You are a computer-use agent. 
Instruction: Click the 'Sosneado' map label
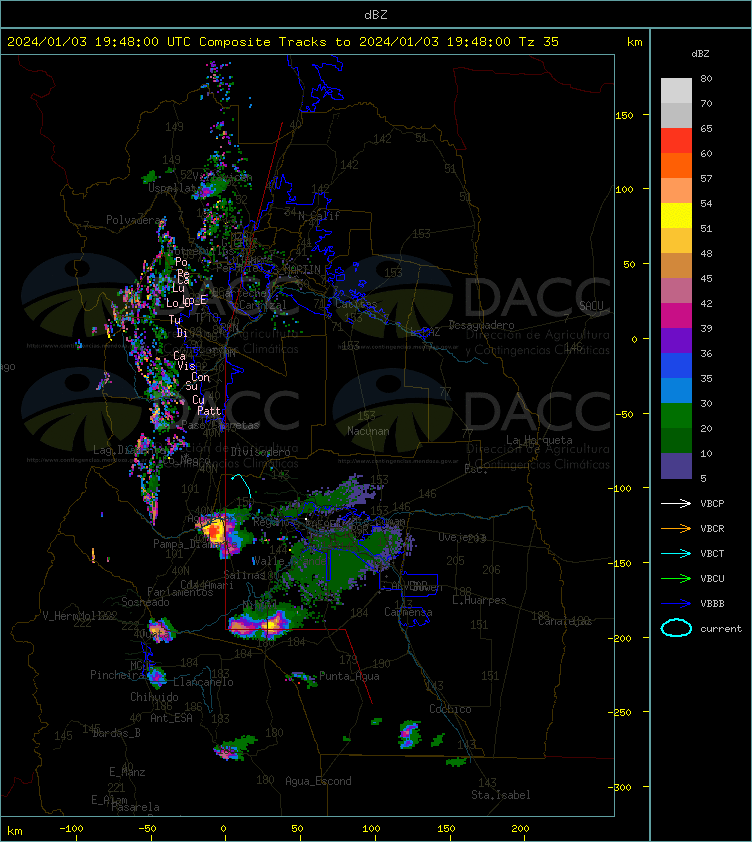pos(145,602)
